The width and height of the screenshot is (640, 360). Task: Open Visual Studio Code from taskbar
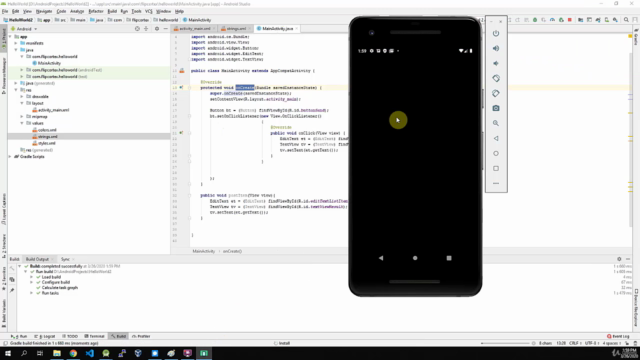click(x=89, y=353)
